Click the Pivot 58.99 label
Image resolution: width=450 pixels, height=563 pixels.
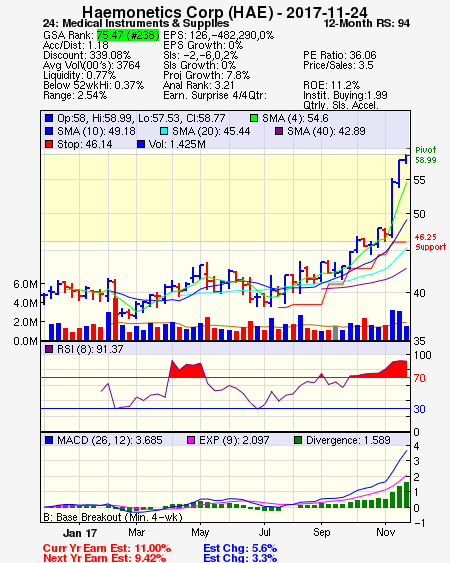tap(426, 155)
